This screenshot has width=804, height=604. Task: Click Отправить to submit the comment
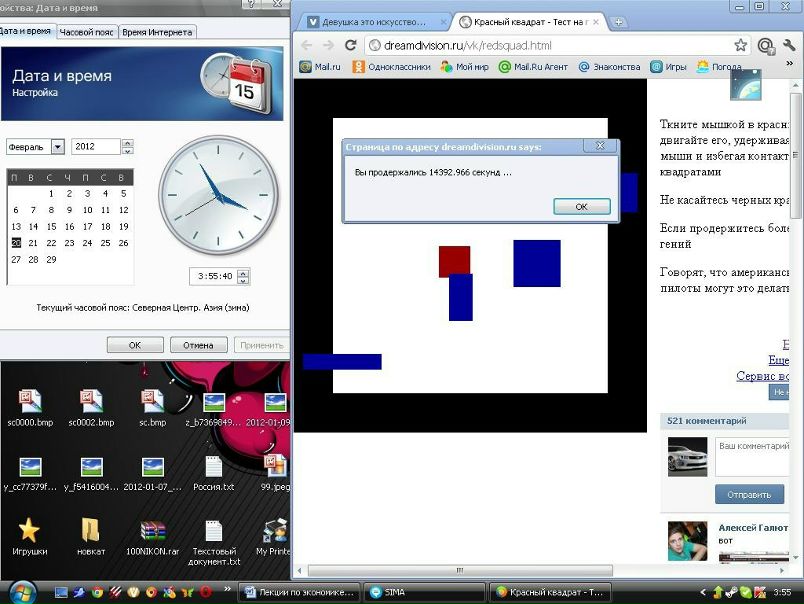click(749, 494)
